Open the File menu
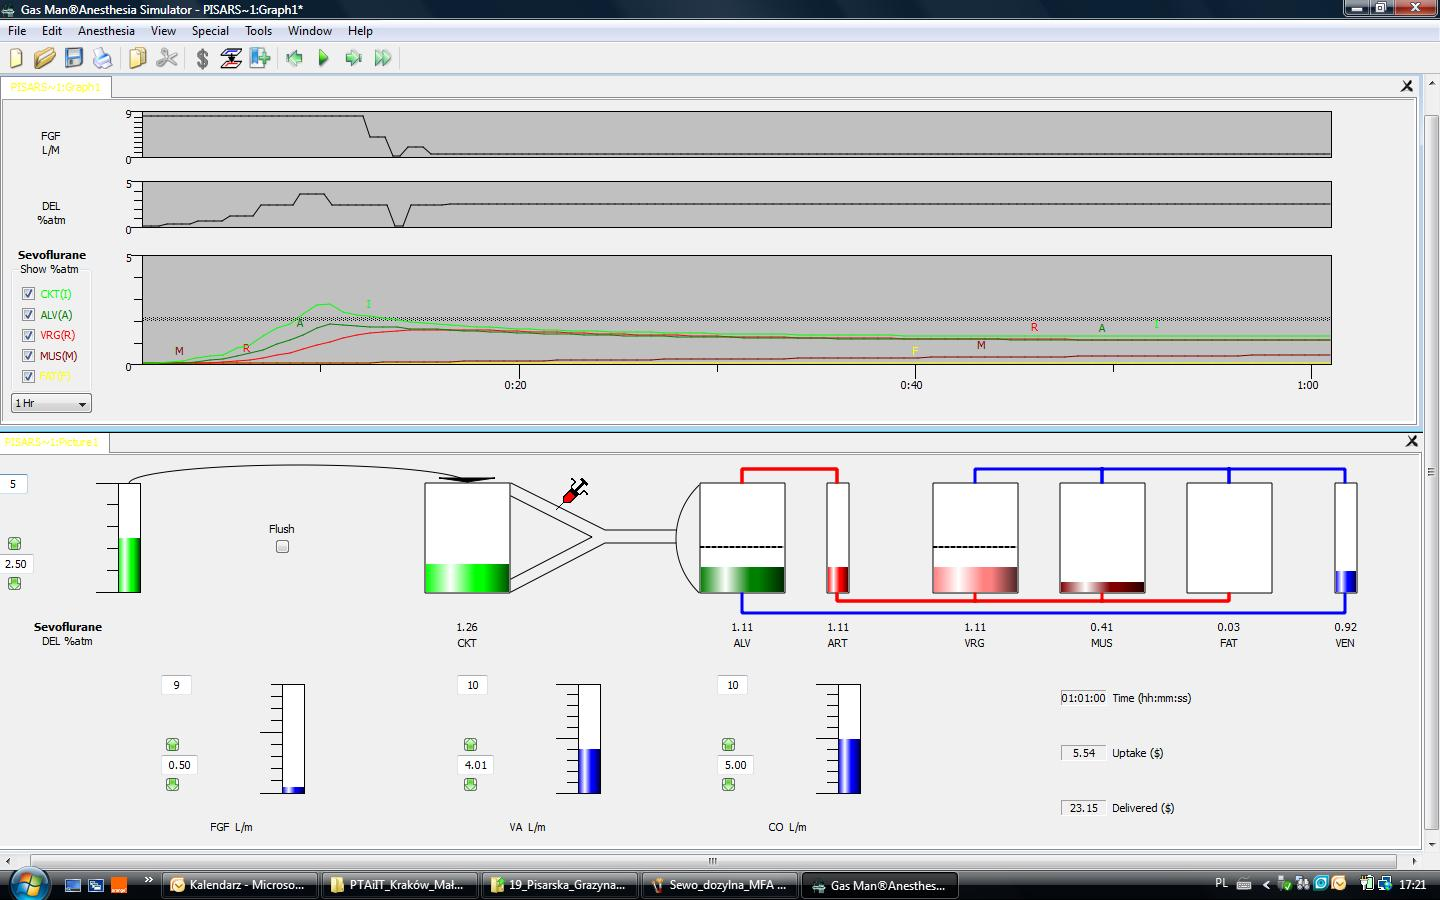Viewport: 1440px width, 900px height. pyautogui.click(x=17, y=31)
